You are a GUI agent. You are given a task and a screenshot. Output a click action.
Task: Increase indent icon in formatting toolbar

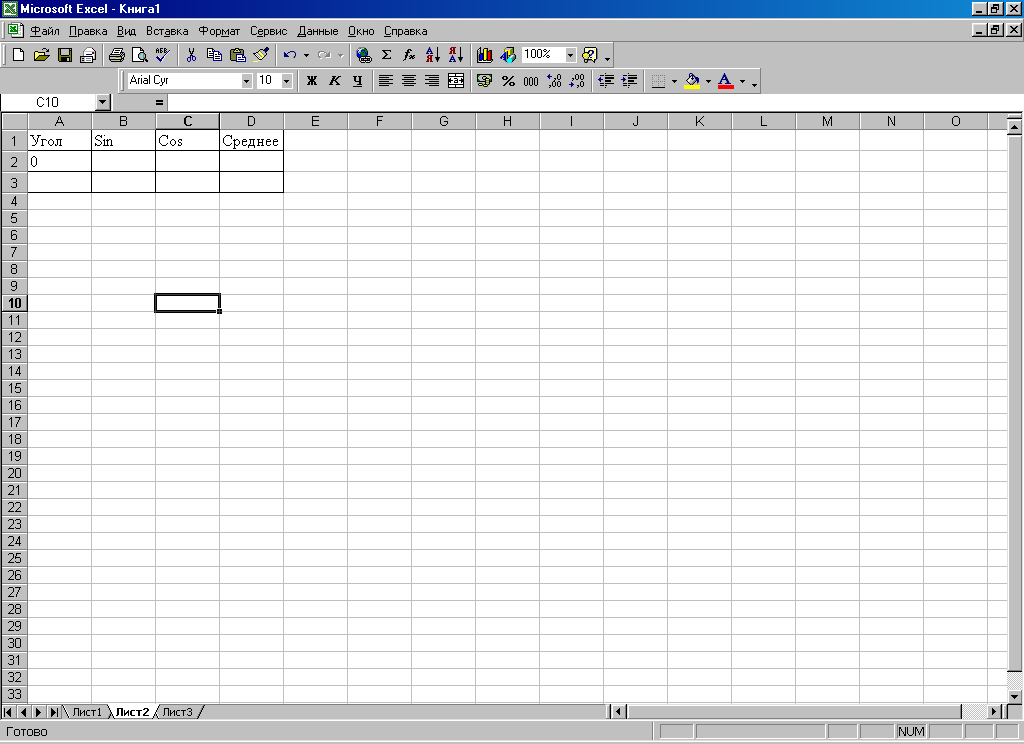[630, 81]
